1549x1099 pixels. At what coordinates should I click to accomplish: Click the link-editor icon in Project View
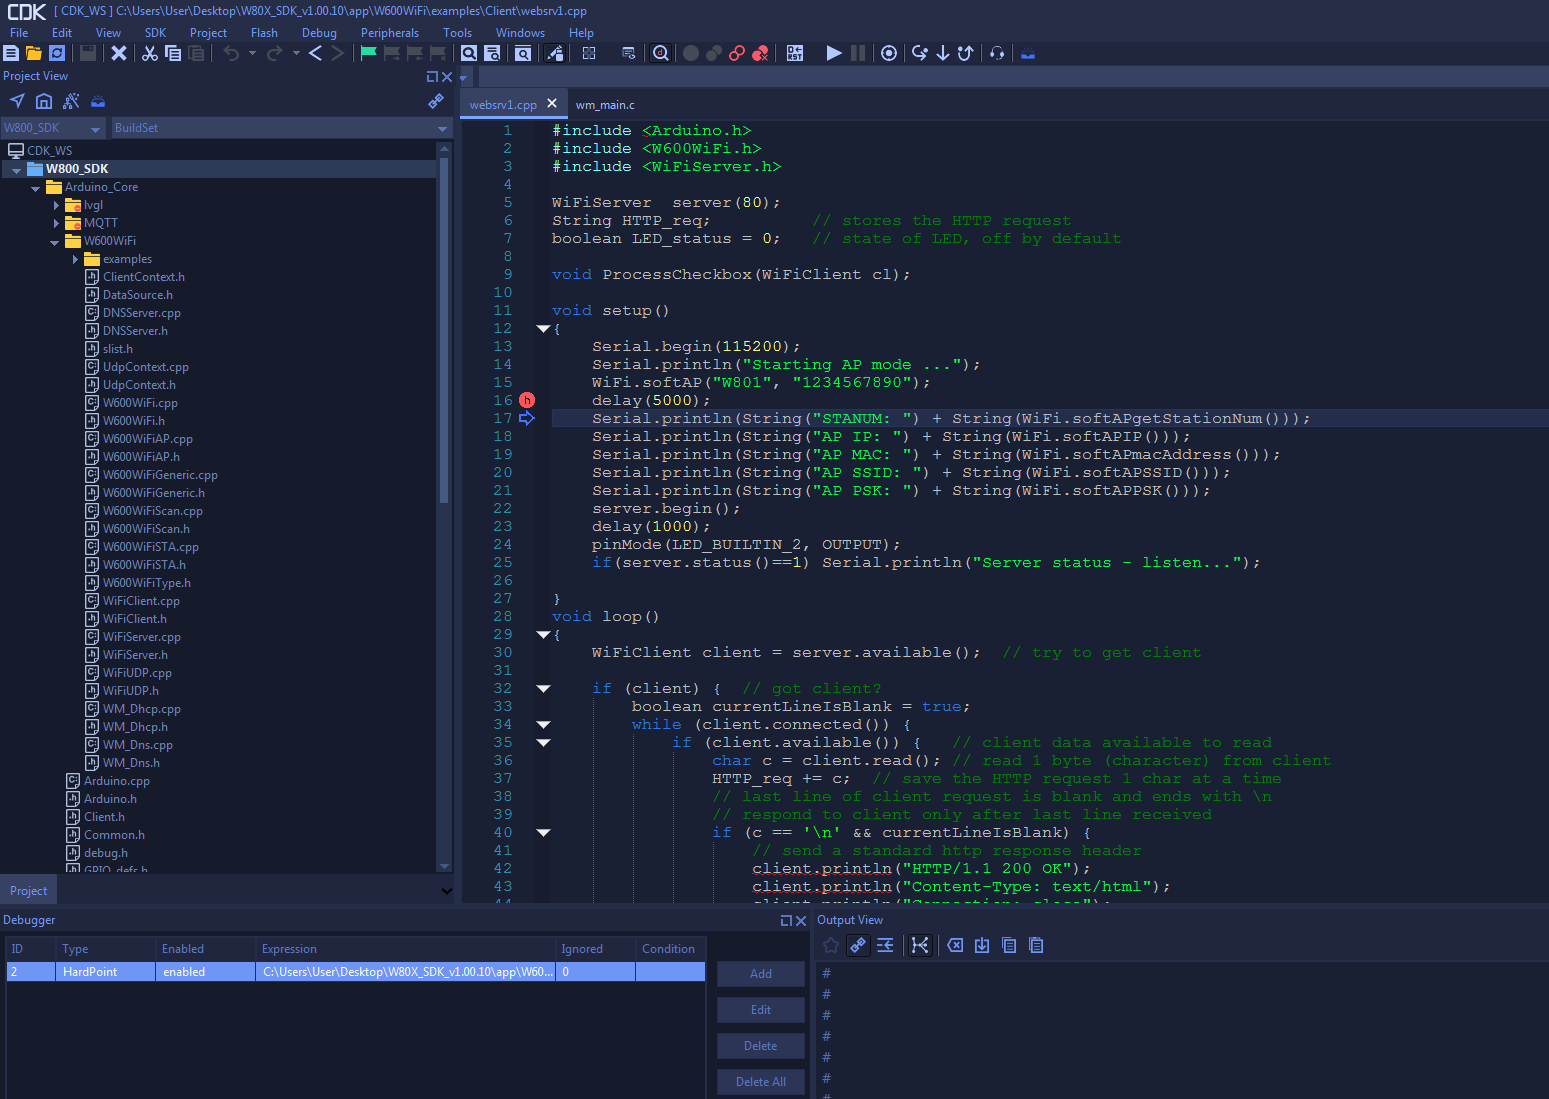pos(436,101)
